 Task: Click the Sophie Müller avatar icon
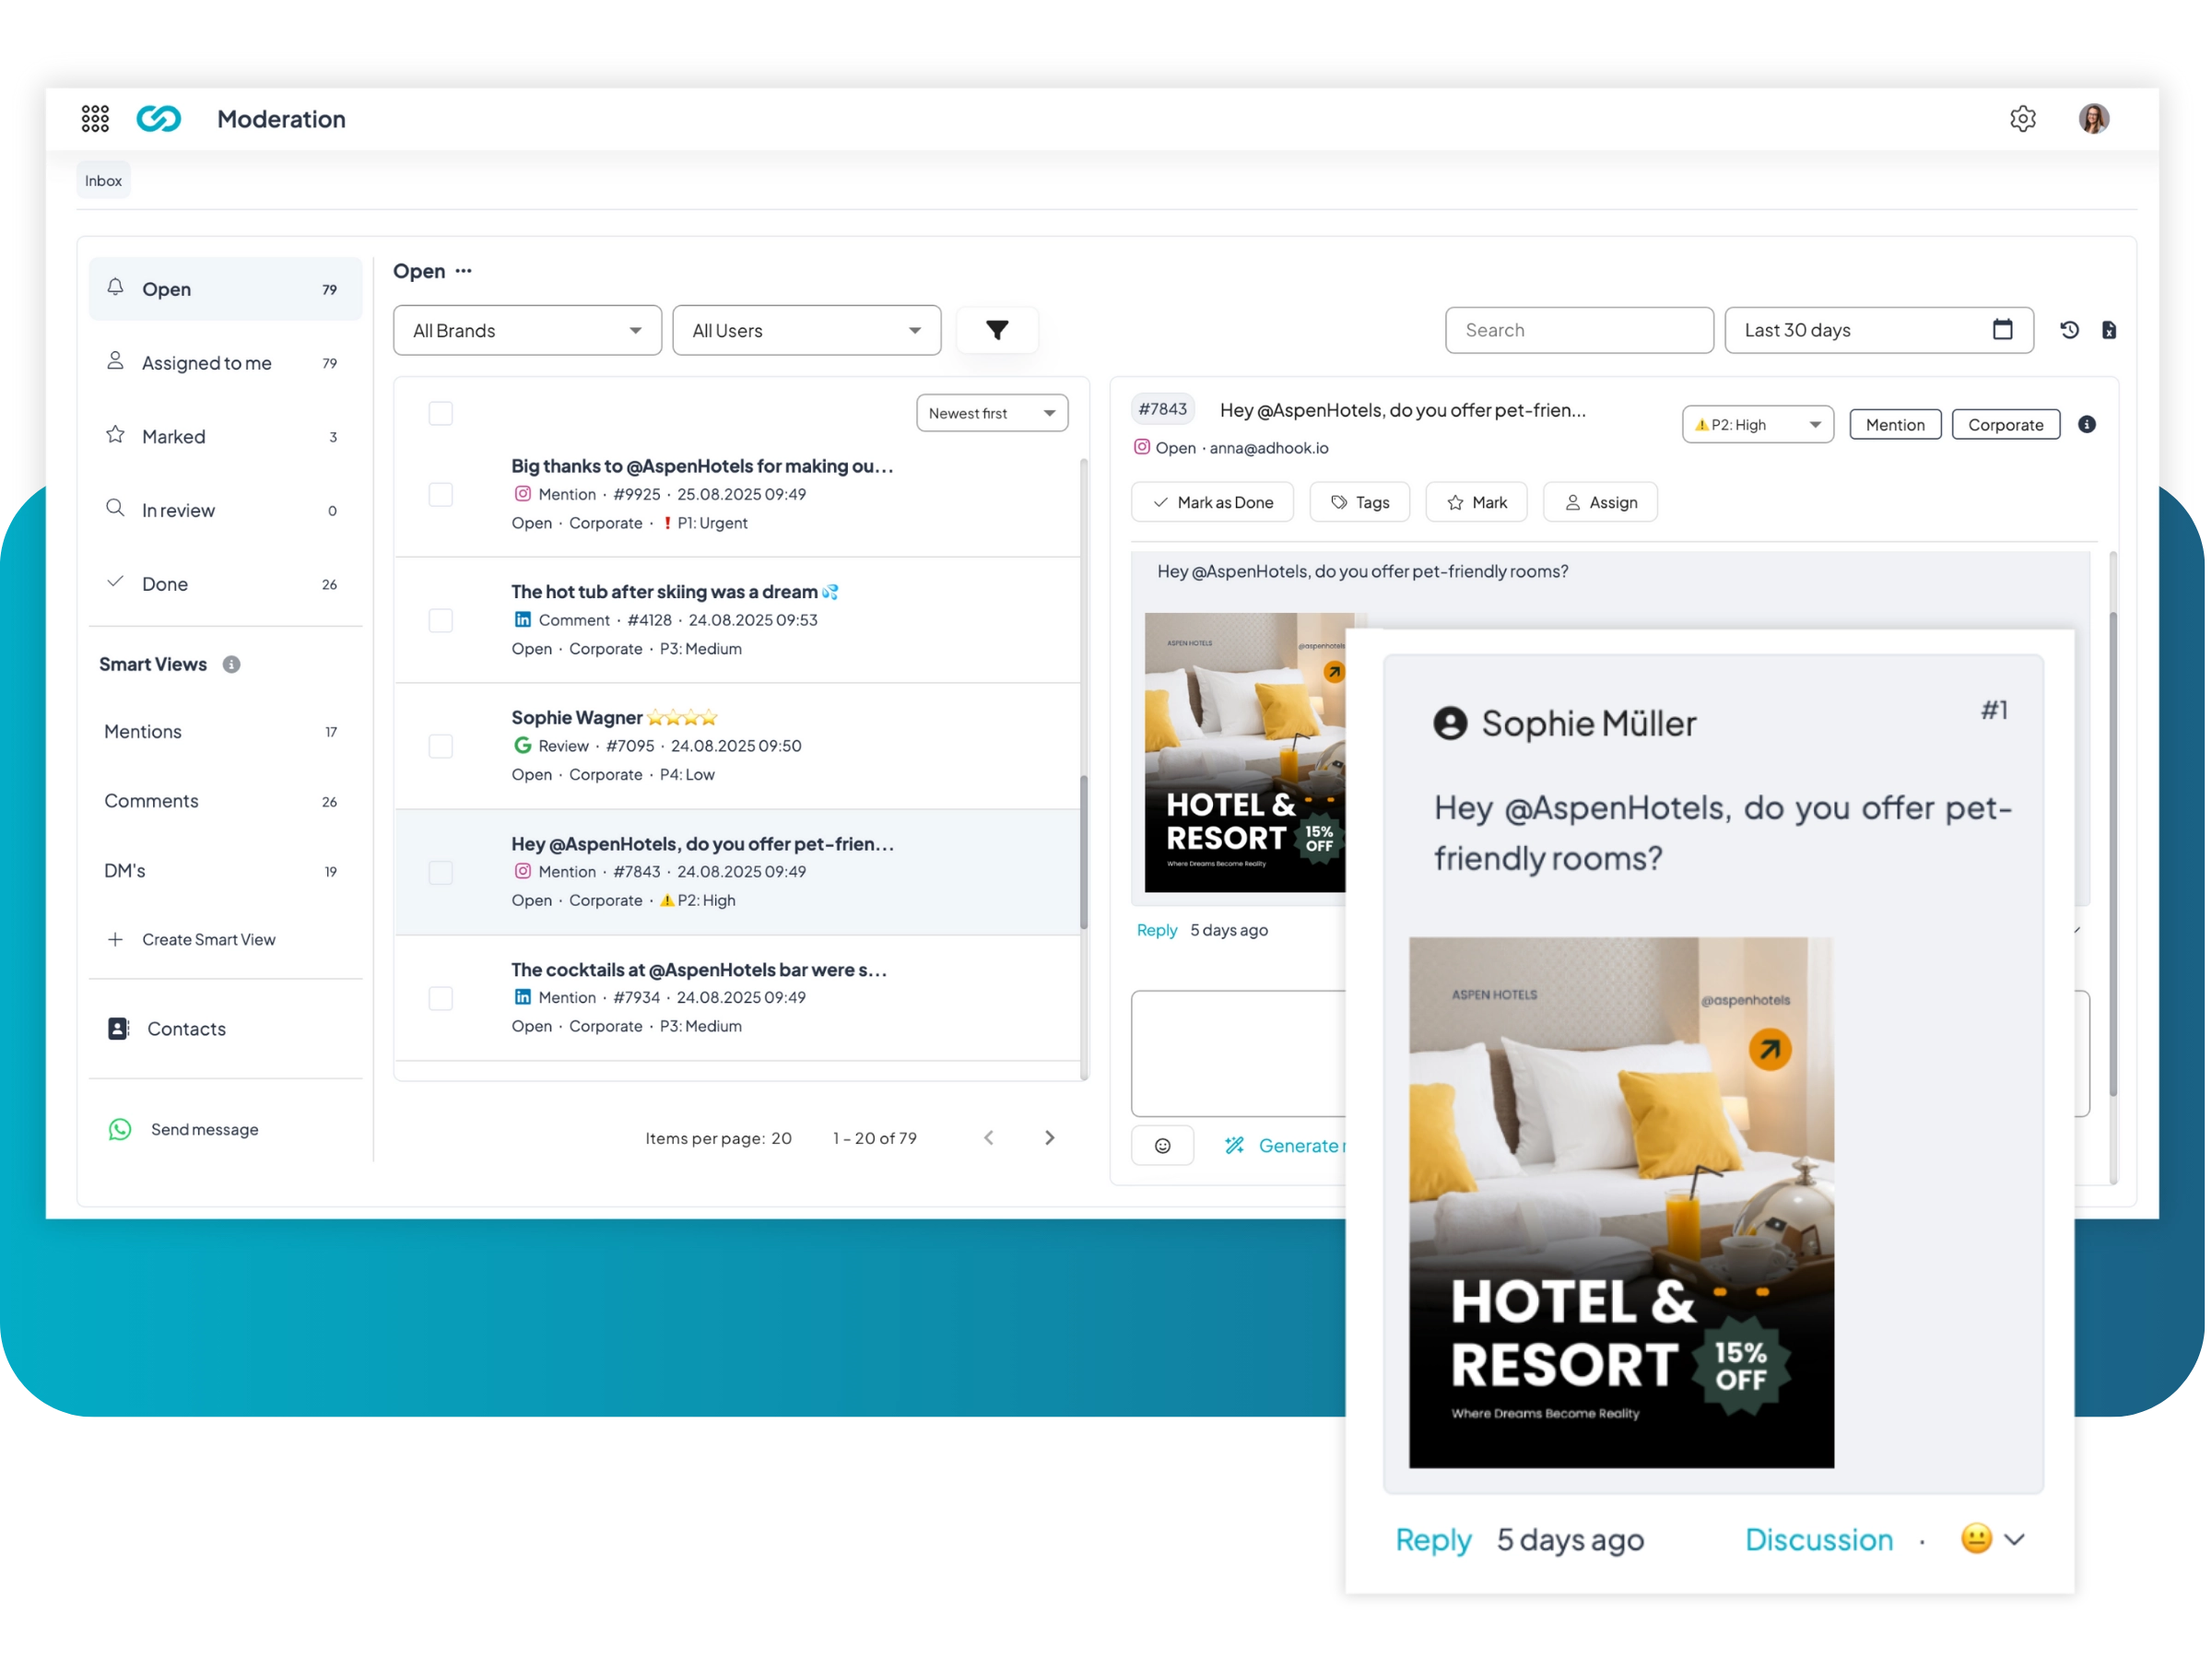(1450, 723)
